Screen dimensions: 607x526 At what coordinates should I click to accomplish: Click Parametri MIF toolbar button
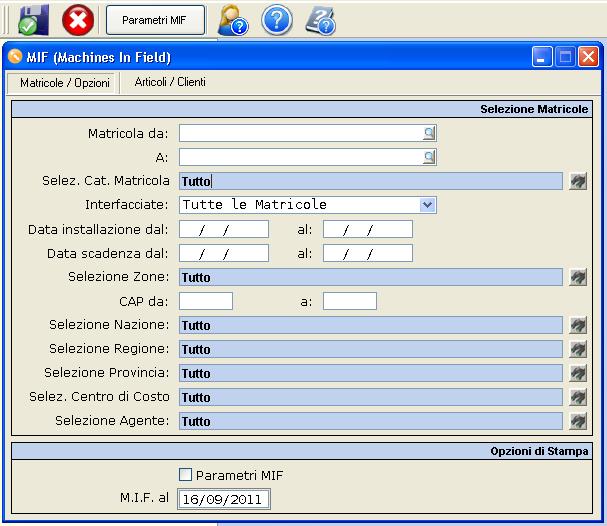[155, 20]
